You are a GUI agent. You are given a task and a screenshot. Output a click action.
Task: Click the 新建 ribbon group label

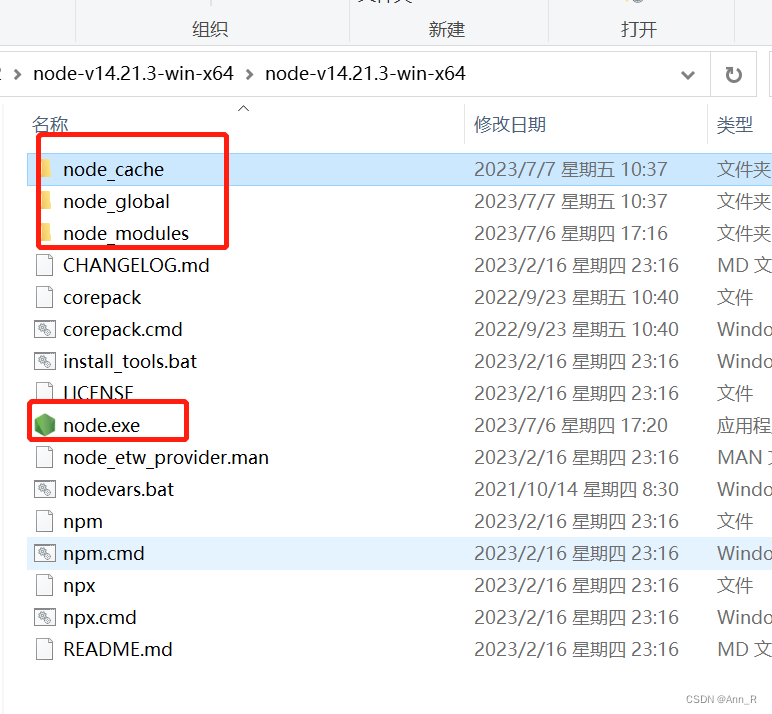point(447,30)
